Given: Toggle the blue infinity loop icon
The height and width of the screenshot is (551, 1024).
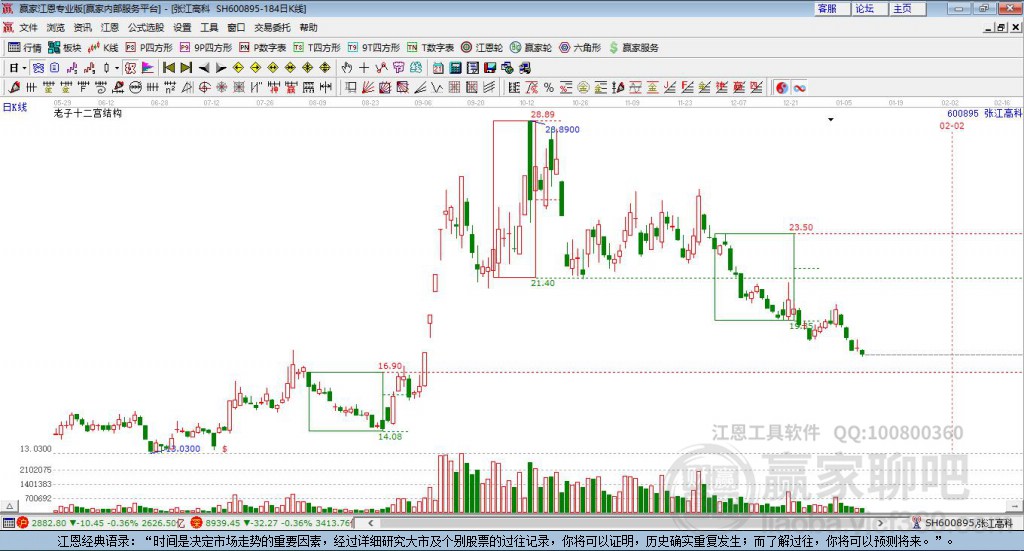Looking at the screenshot, I should pos(799,87).
